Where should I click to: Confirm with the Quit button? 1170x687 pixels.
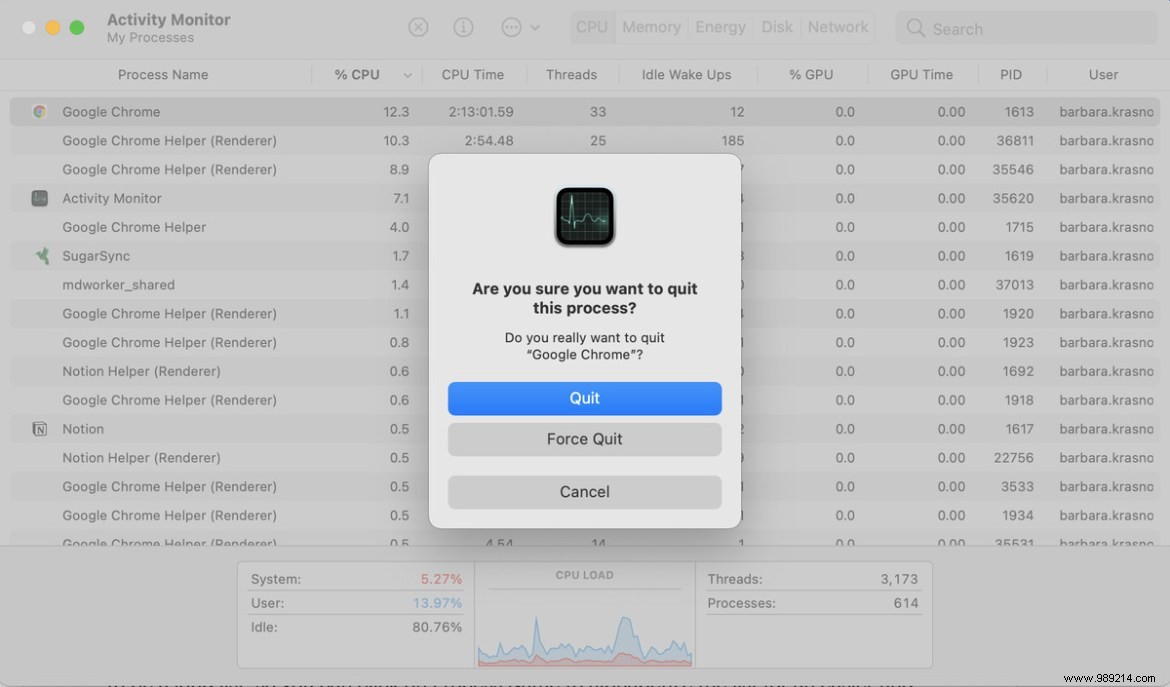click(584, 398)
